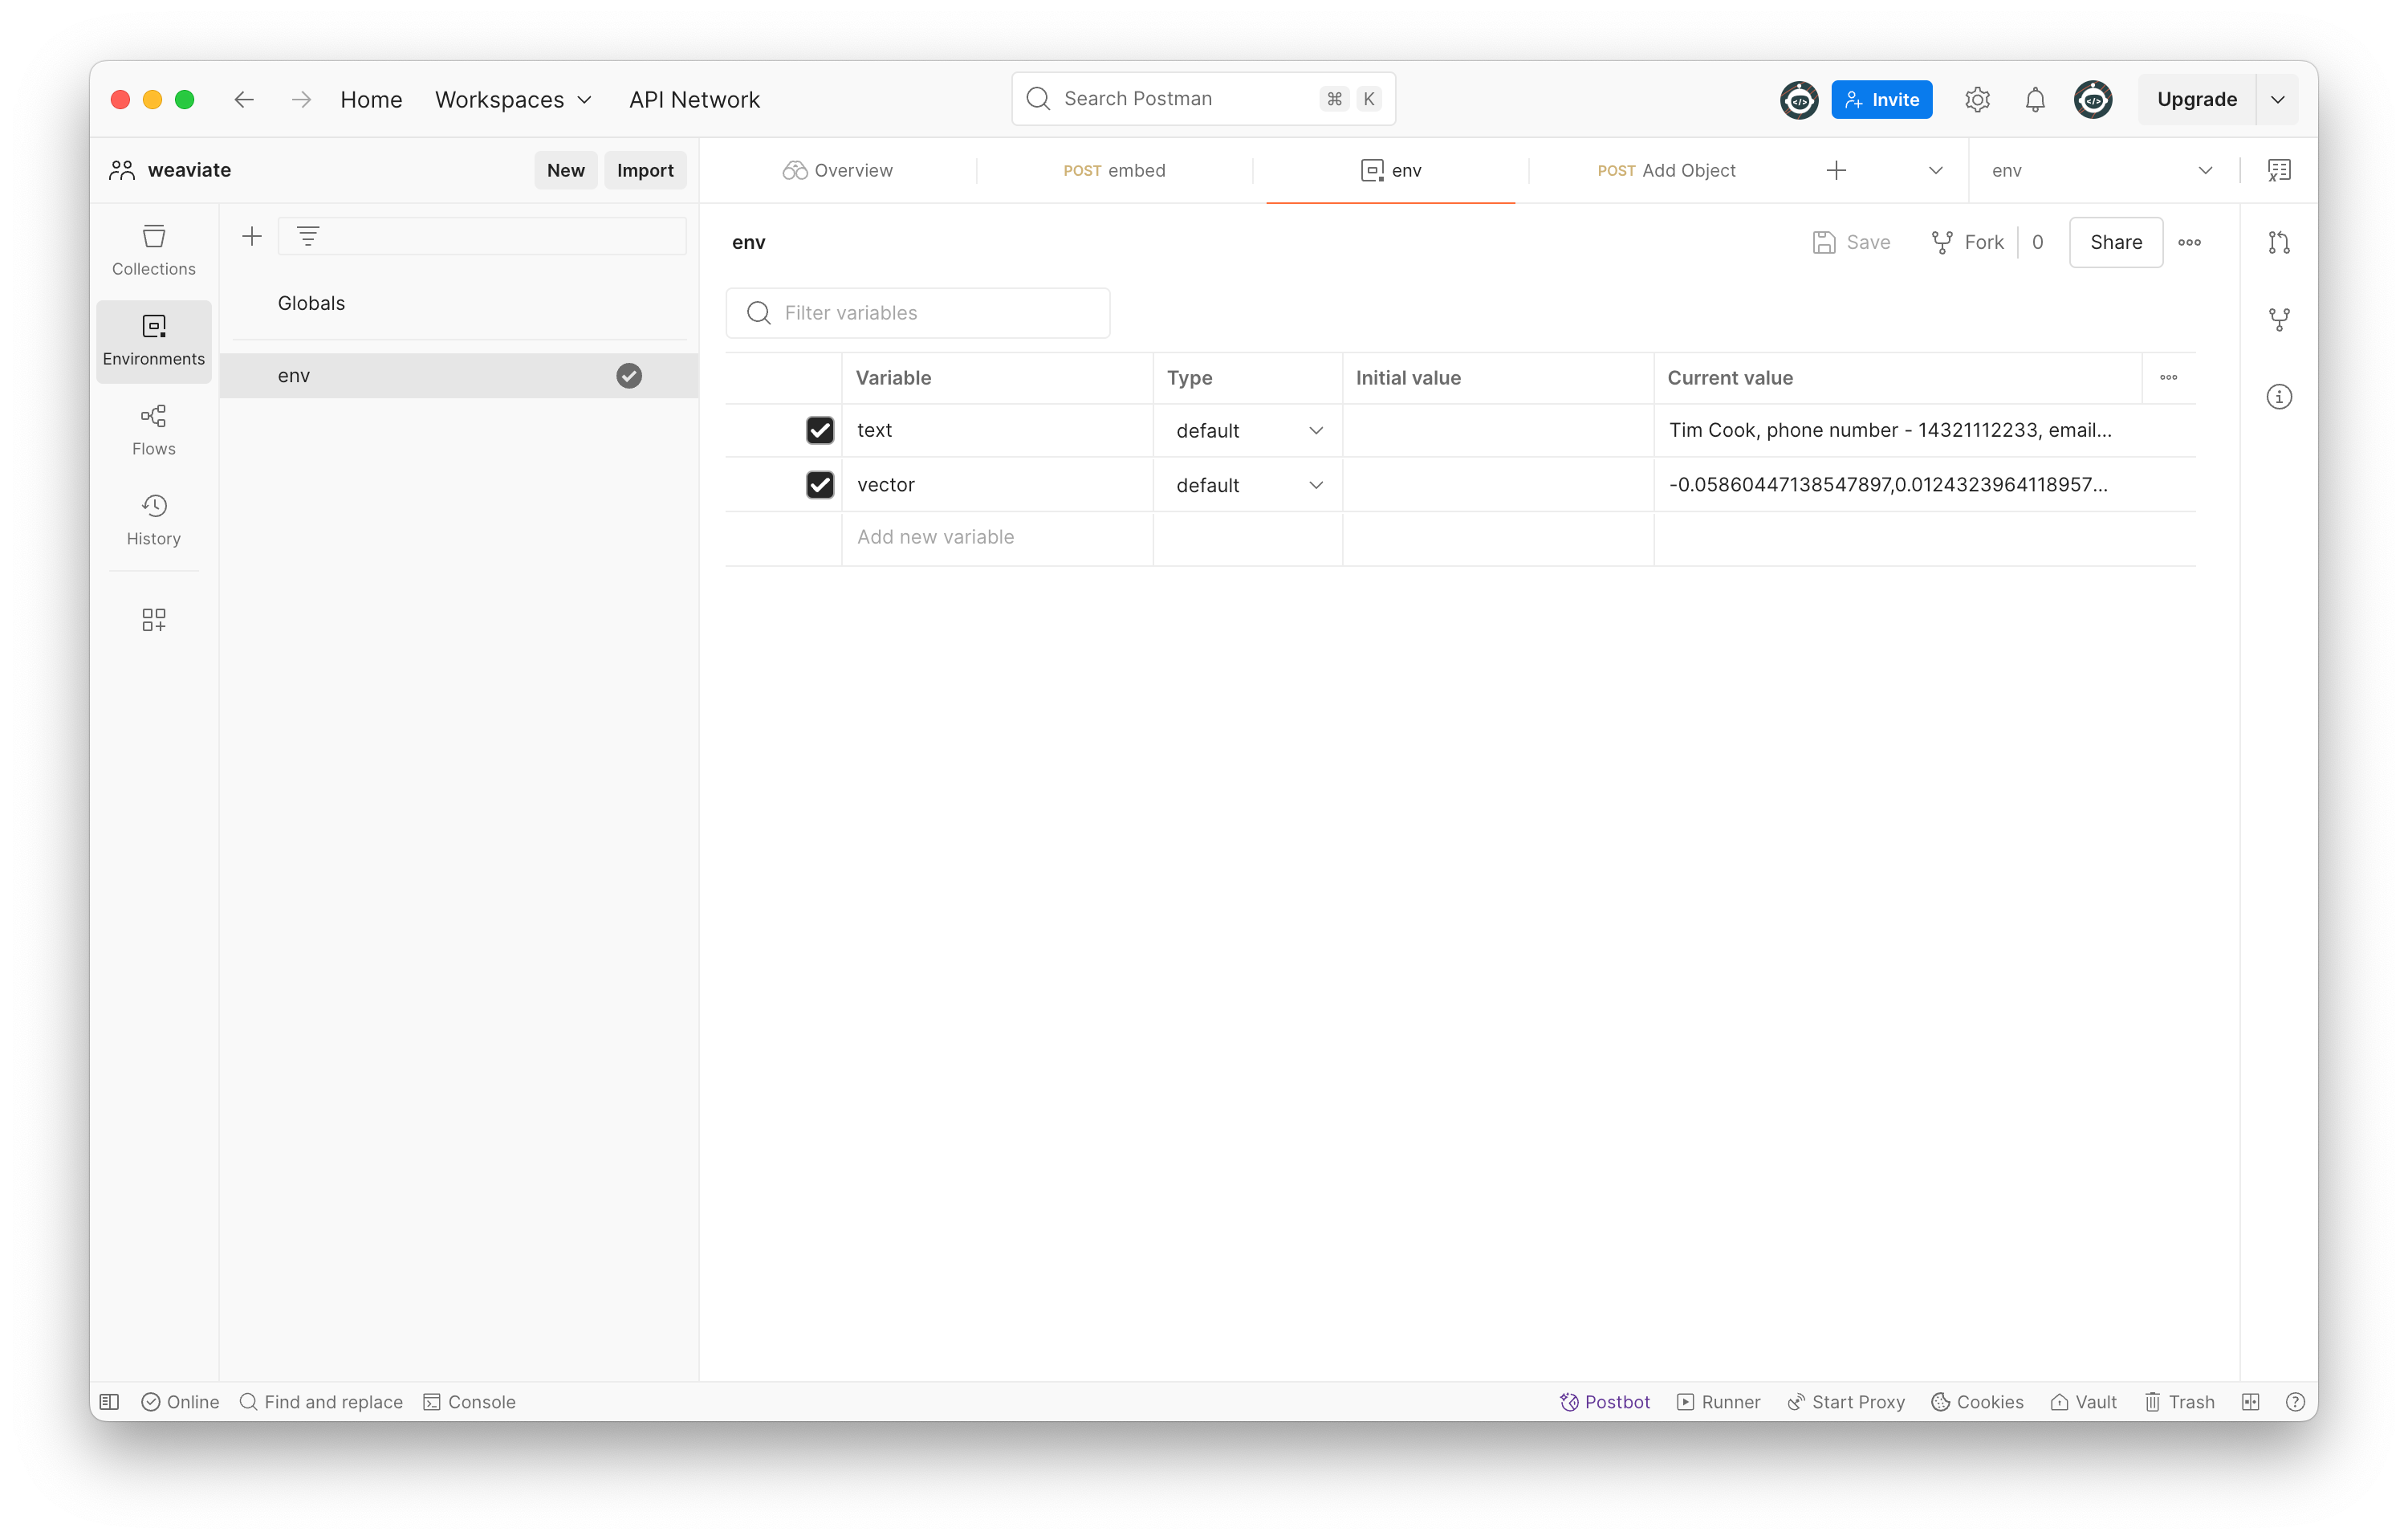Click the Search Postman field

[x=1203, y=99]
